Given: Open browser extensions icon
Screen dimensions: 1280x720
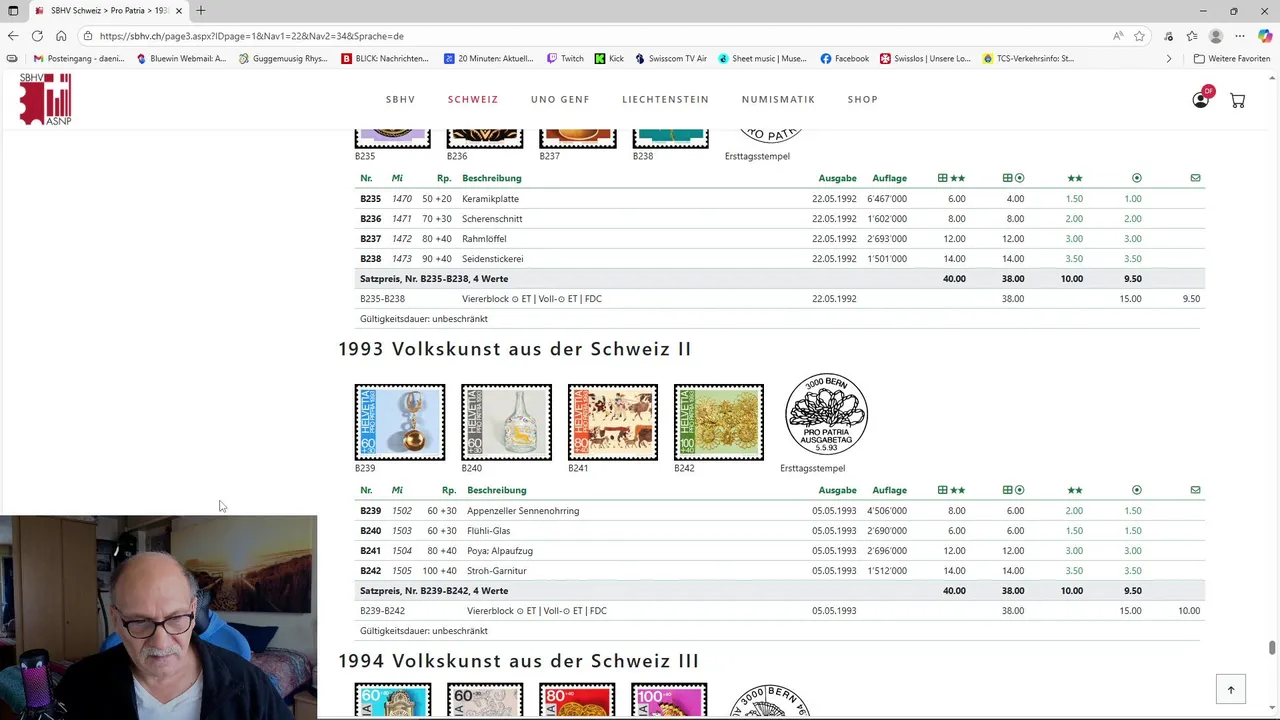Looking at the screenshot, I should 1170,36.
